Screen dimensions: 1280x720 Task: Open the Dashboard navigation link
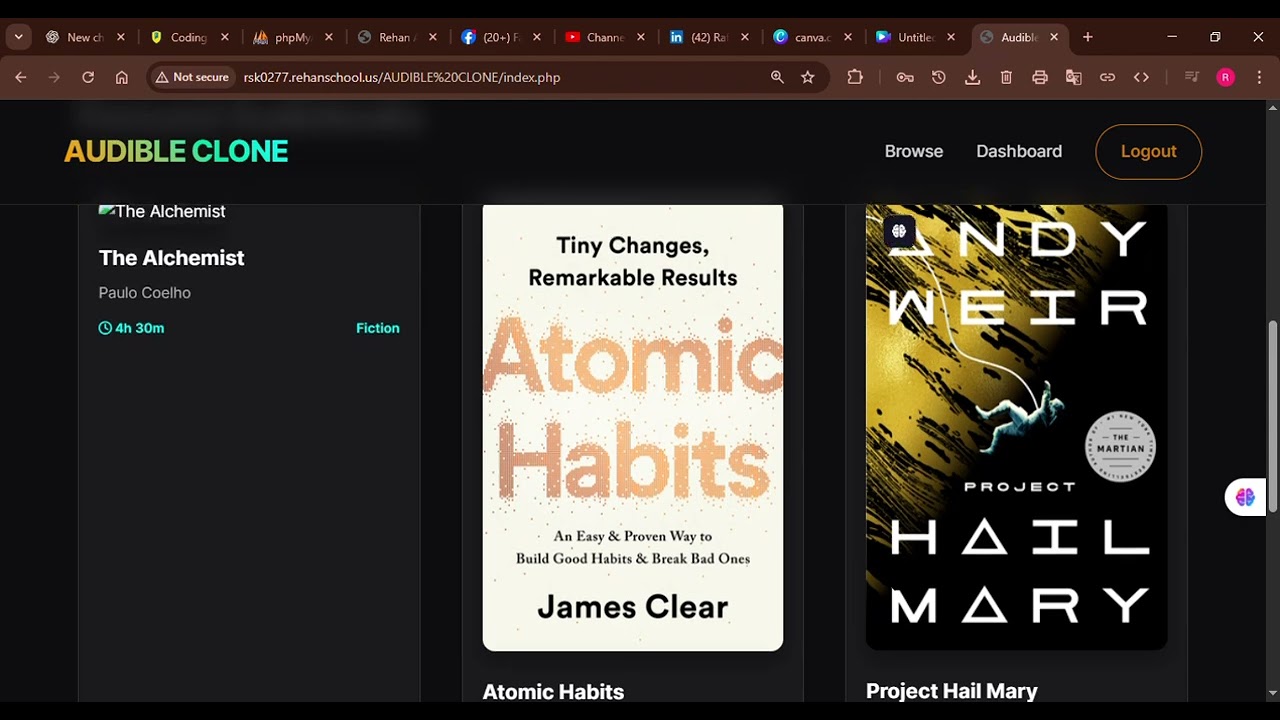pyautogui.click(x=1019, y=151)
